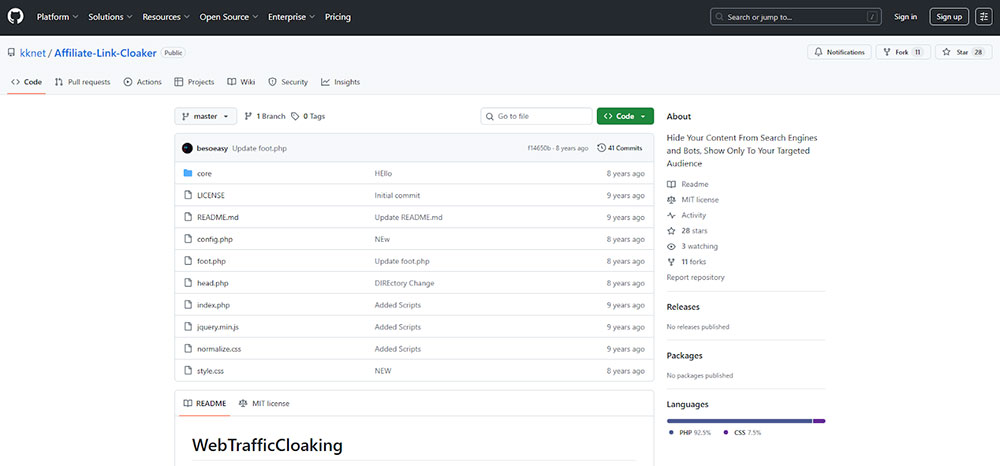Screen dimensions: 1000x466
Task: Switch to the Security tab
Action: [x=288, y=82]
